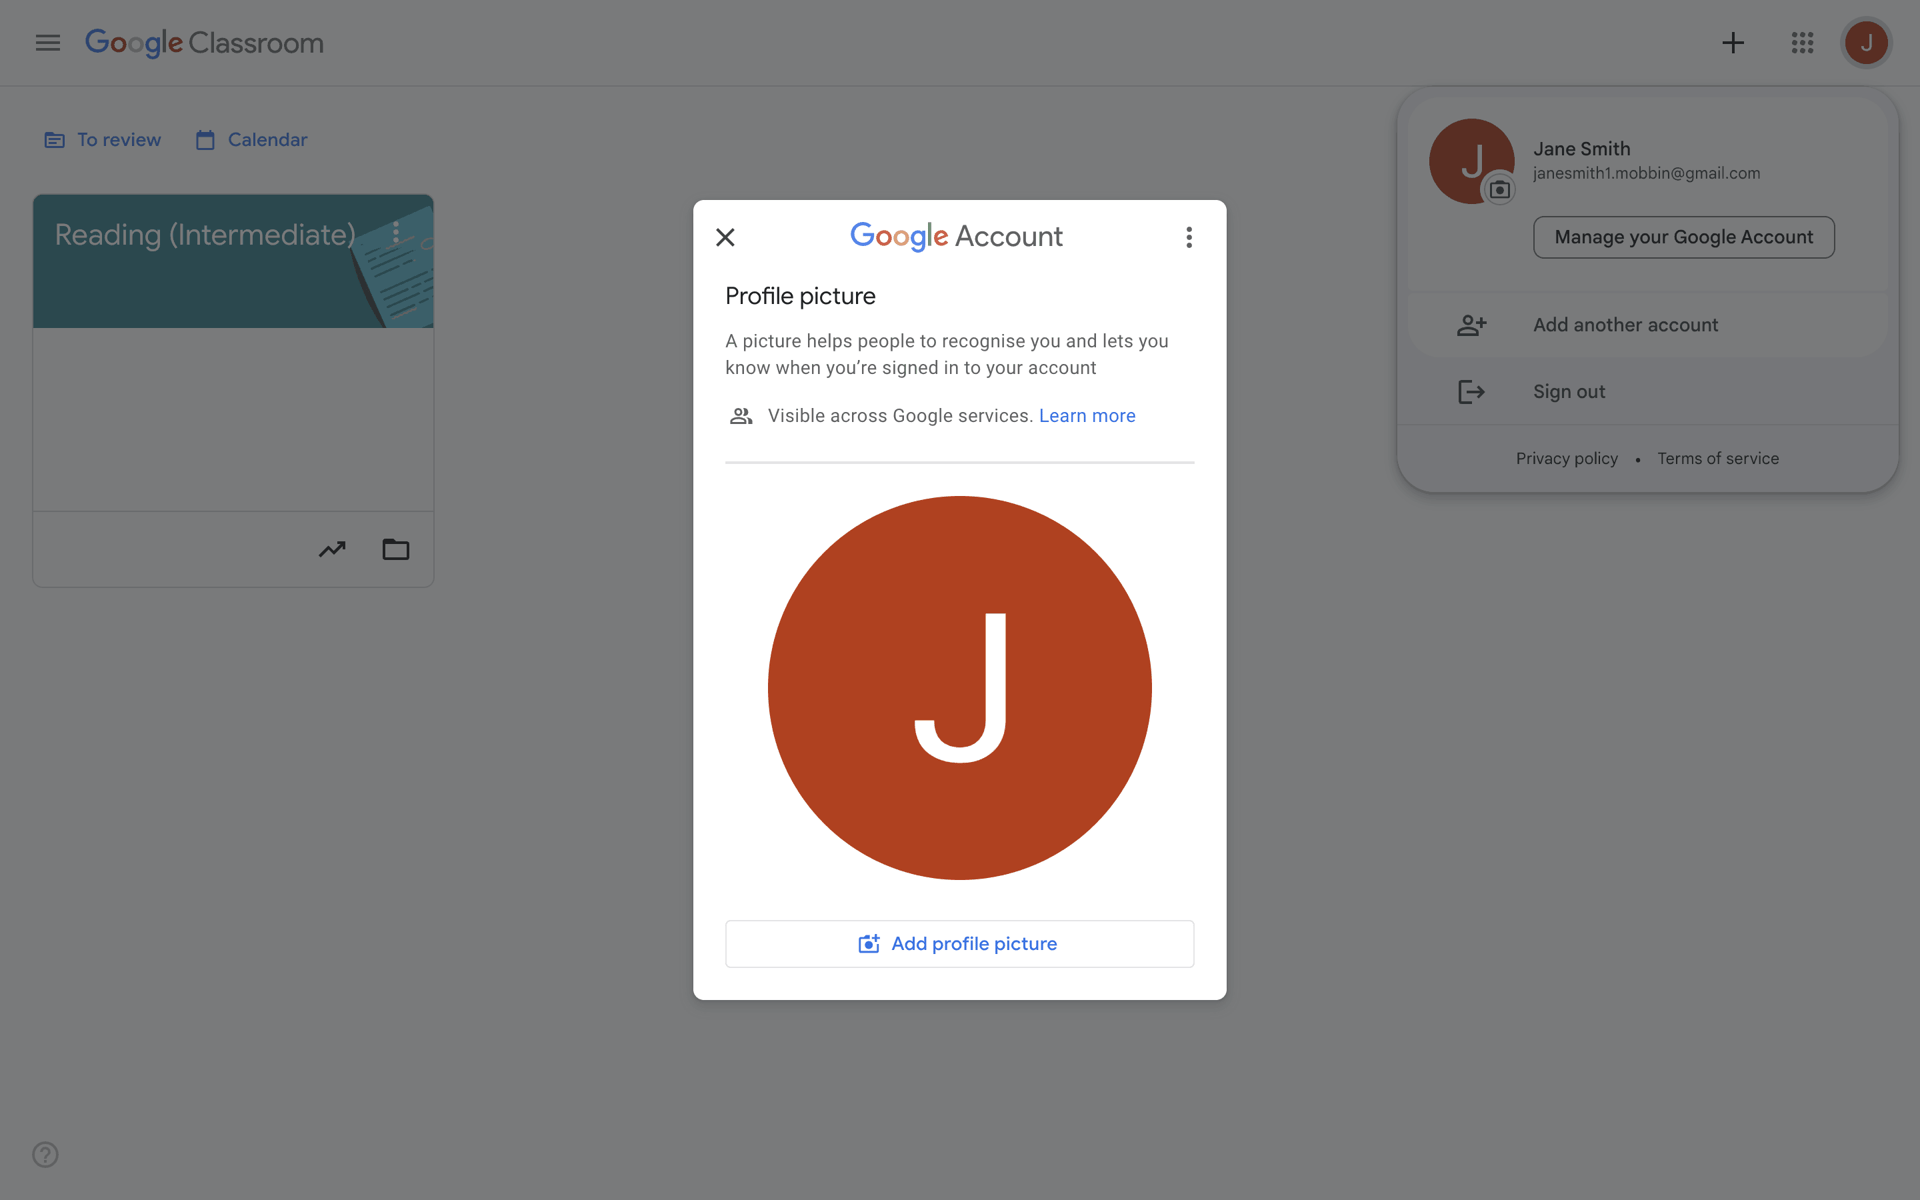Select Add another account
The height and width of the screenshot is (1200, 1920).
1647,325
